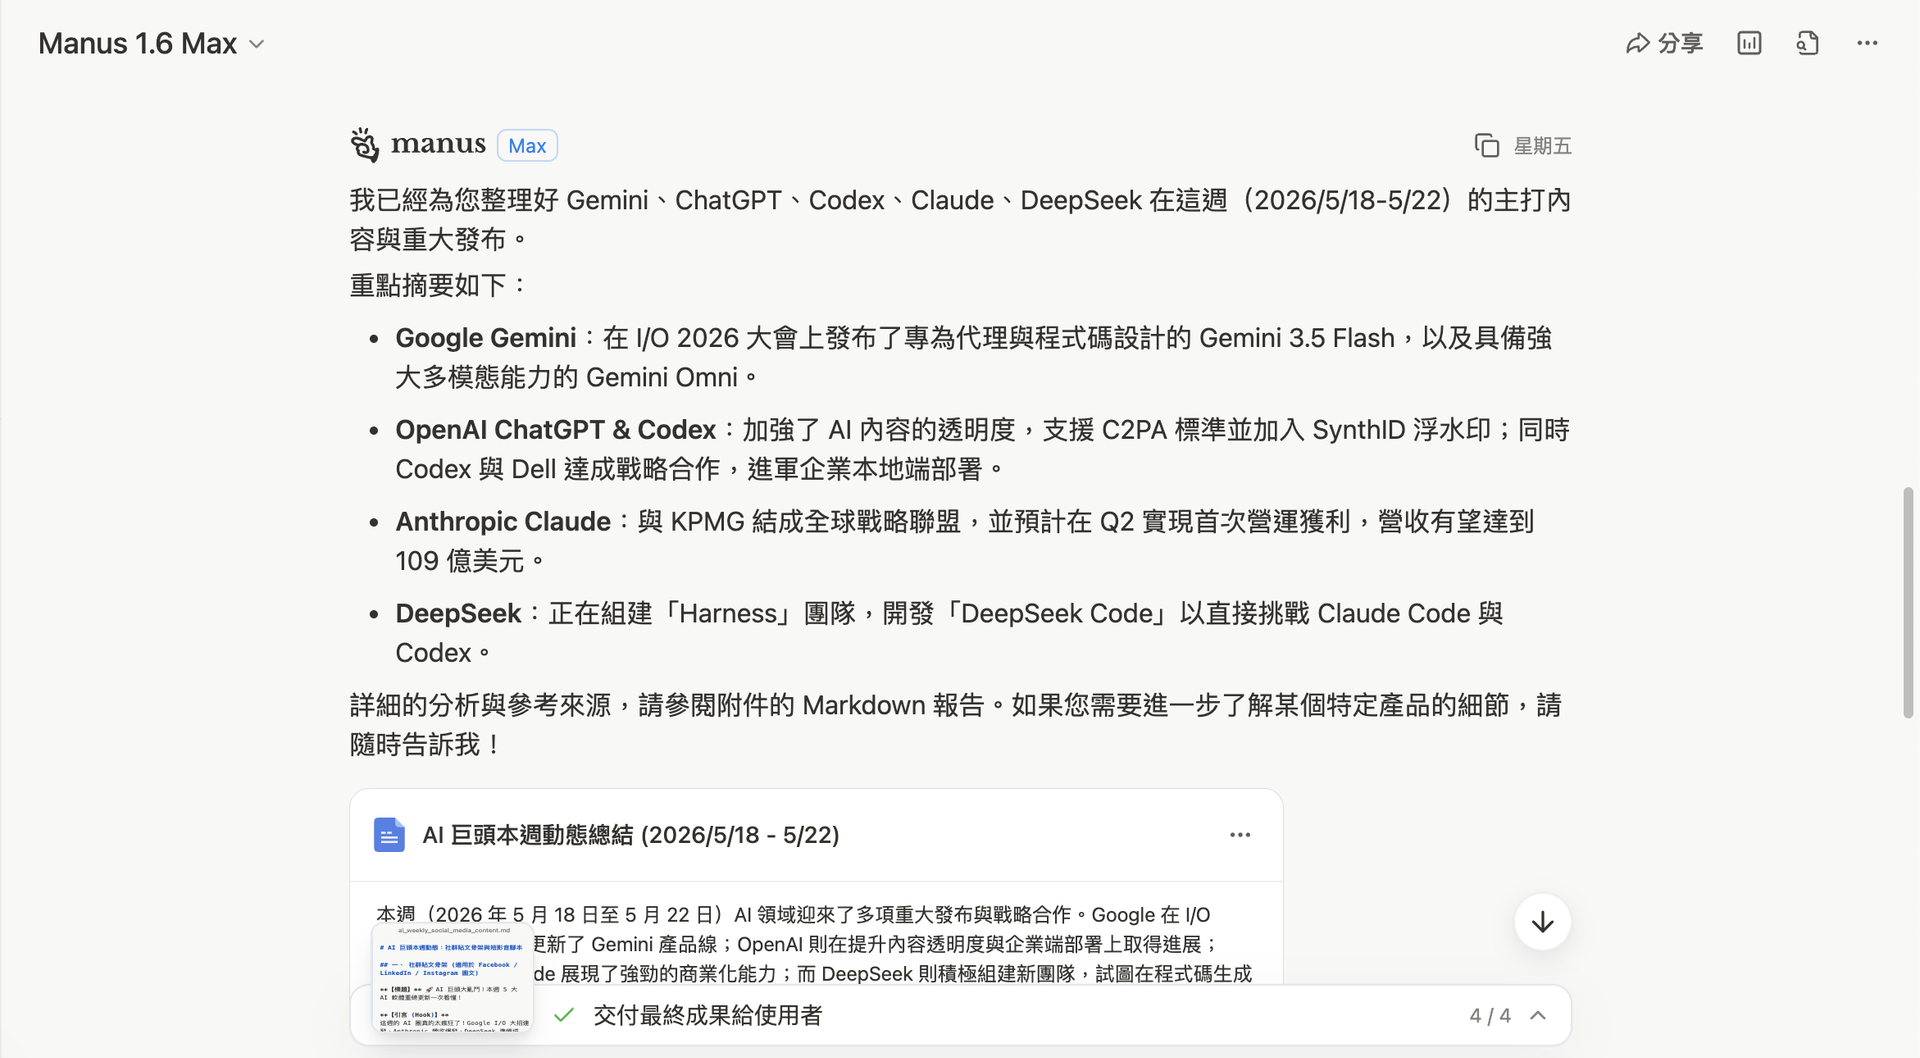The width and height of the screenshot is (1920, 1058).
Task: Copy the manus message with copy icon
Action: pyautogui.click(x=1487, y=146)
